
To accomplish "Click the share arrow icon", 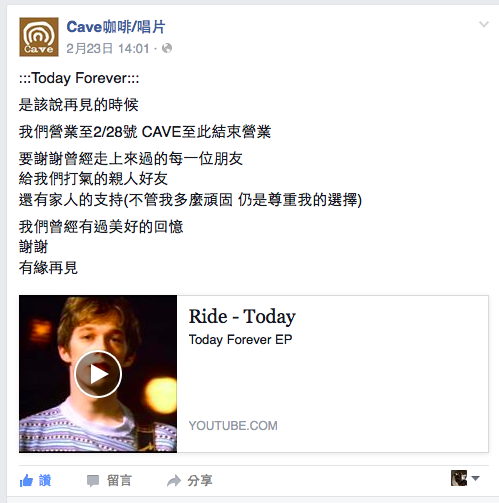I will [174, 481].
